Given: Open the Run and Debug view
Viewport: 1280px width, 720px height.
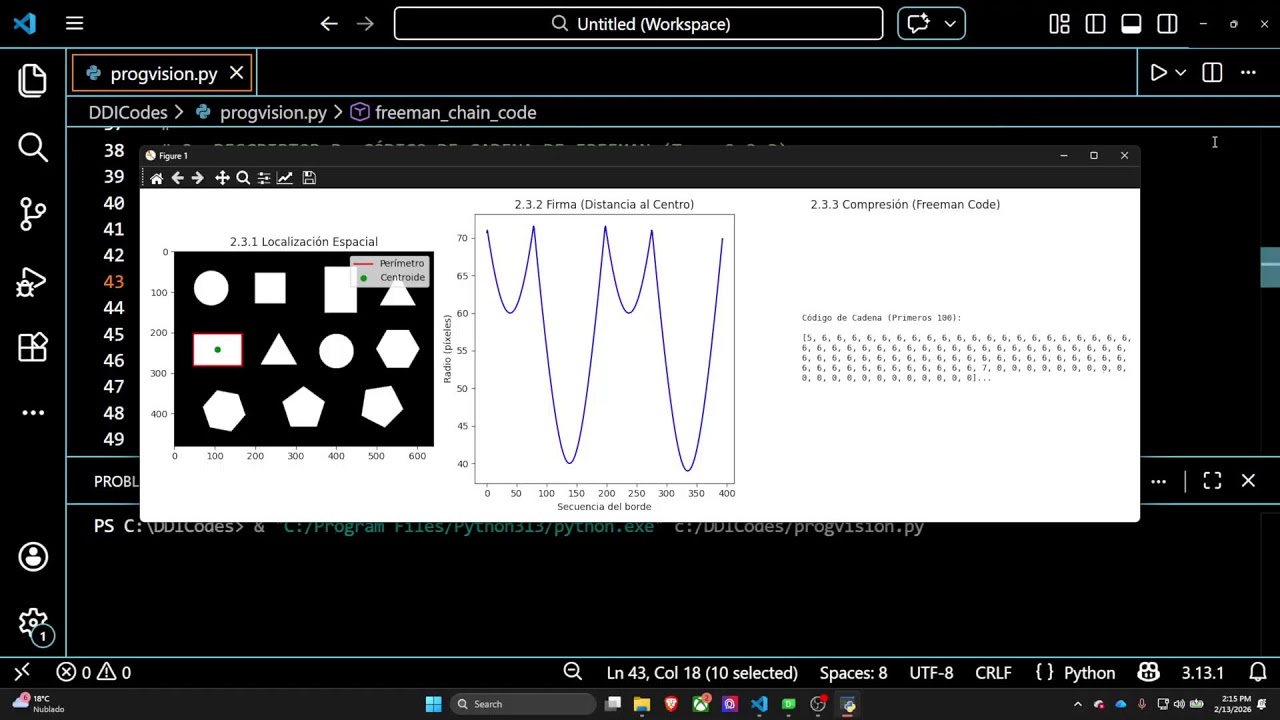Looking at the screenshot, I should 33,281.
